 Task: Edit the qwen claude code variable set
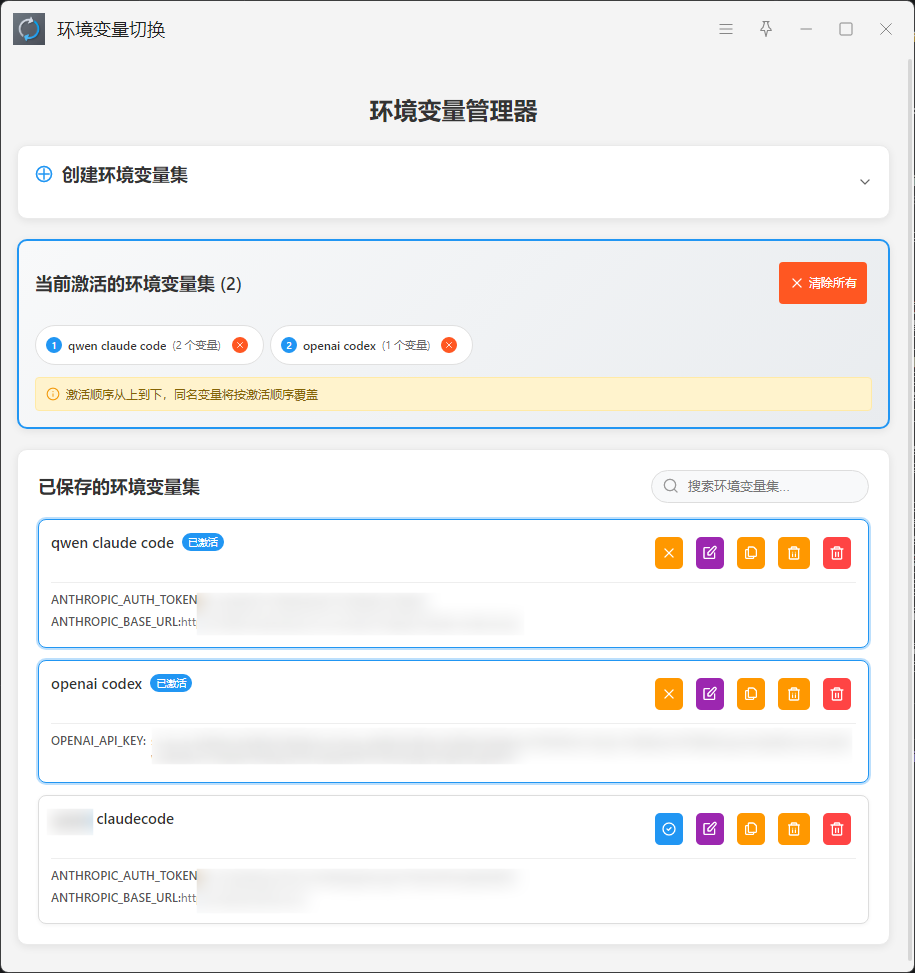pos(709,553)
